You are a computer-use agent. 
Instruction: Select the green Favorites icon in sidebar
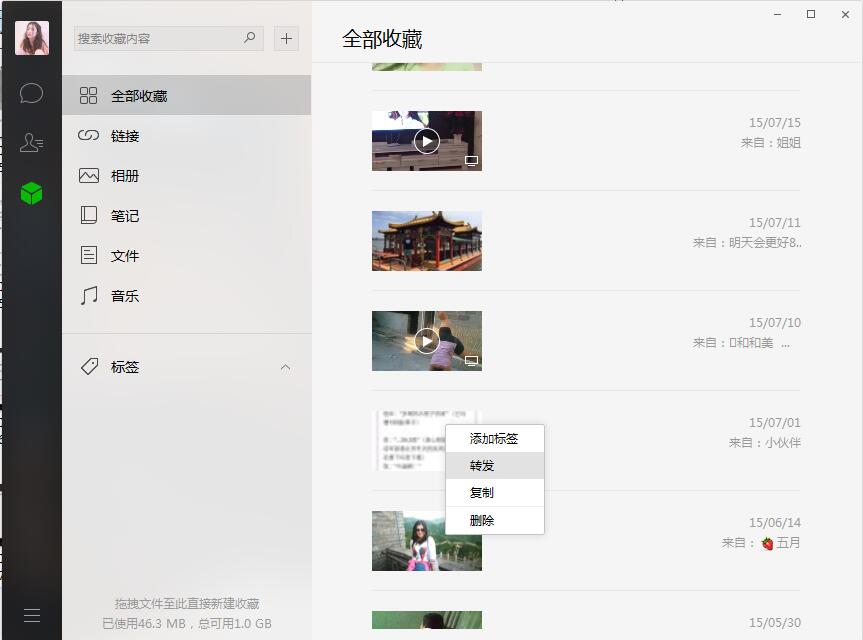point(31,193)
